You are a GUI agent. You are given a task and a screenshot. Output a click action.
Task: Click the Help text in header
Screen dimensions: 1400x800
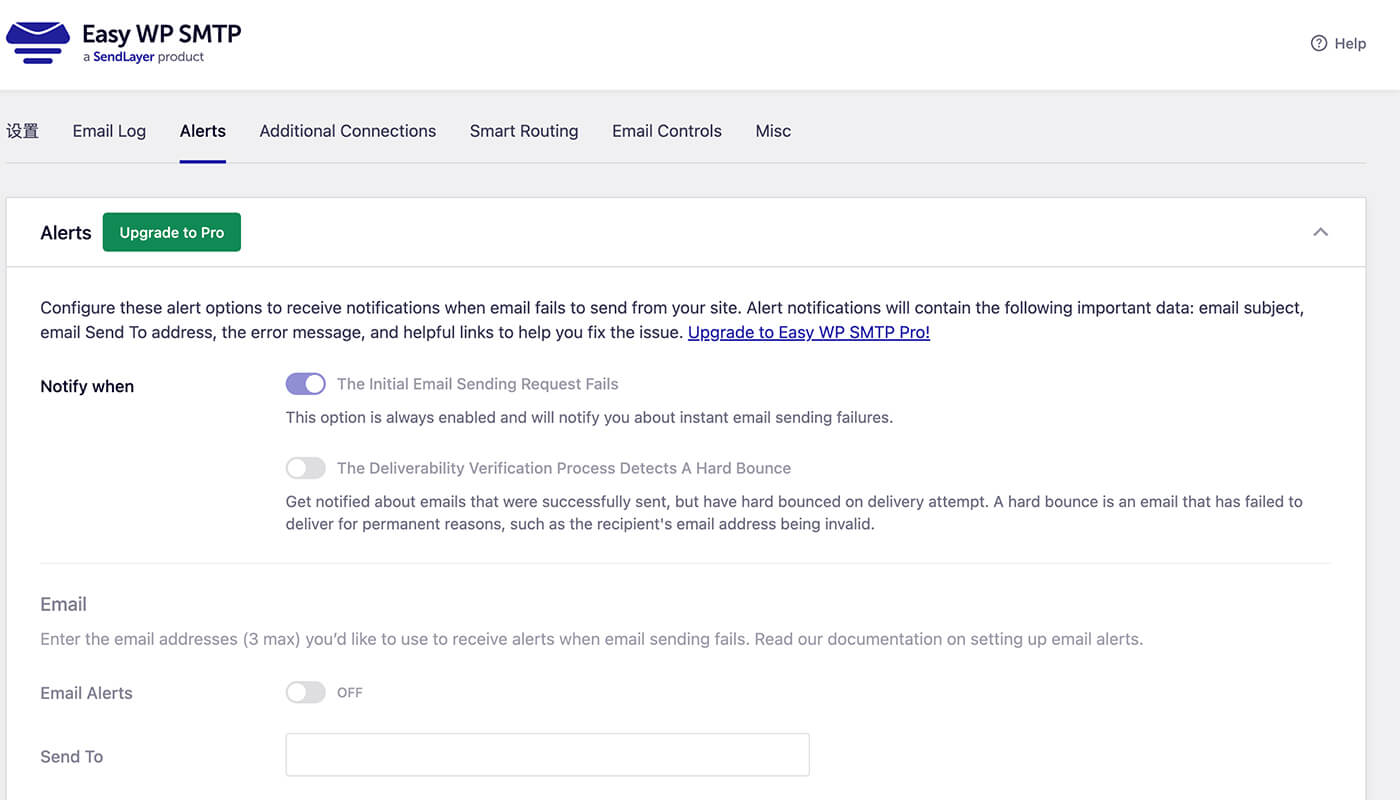pos(1350,43)
